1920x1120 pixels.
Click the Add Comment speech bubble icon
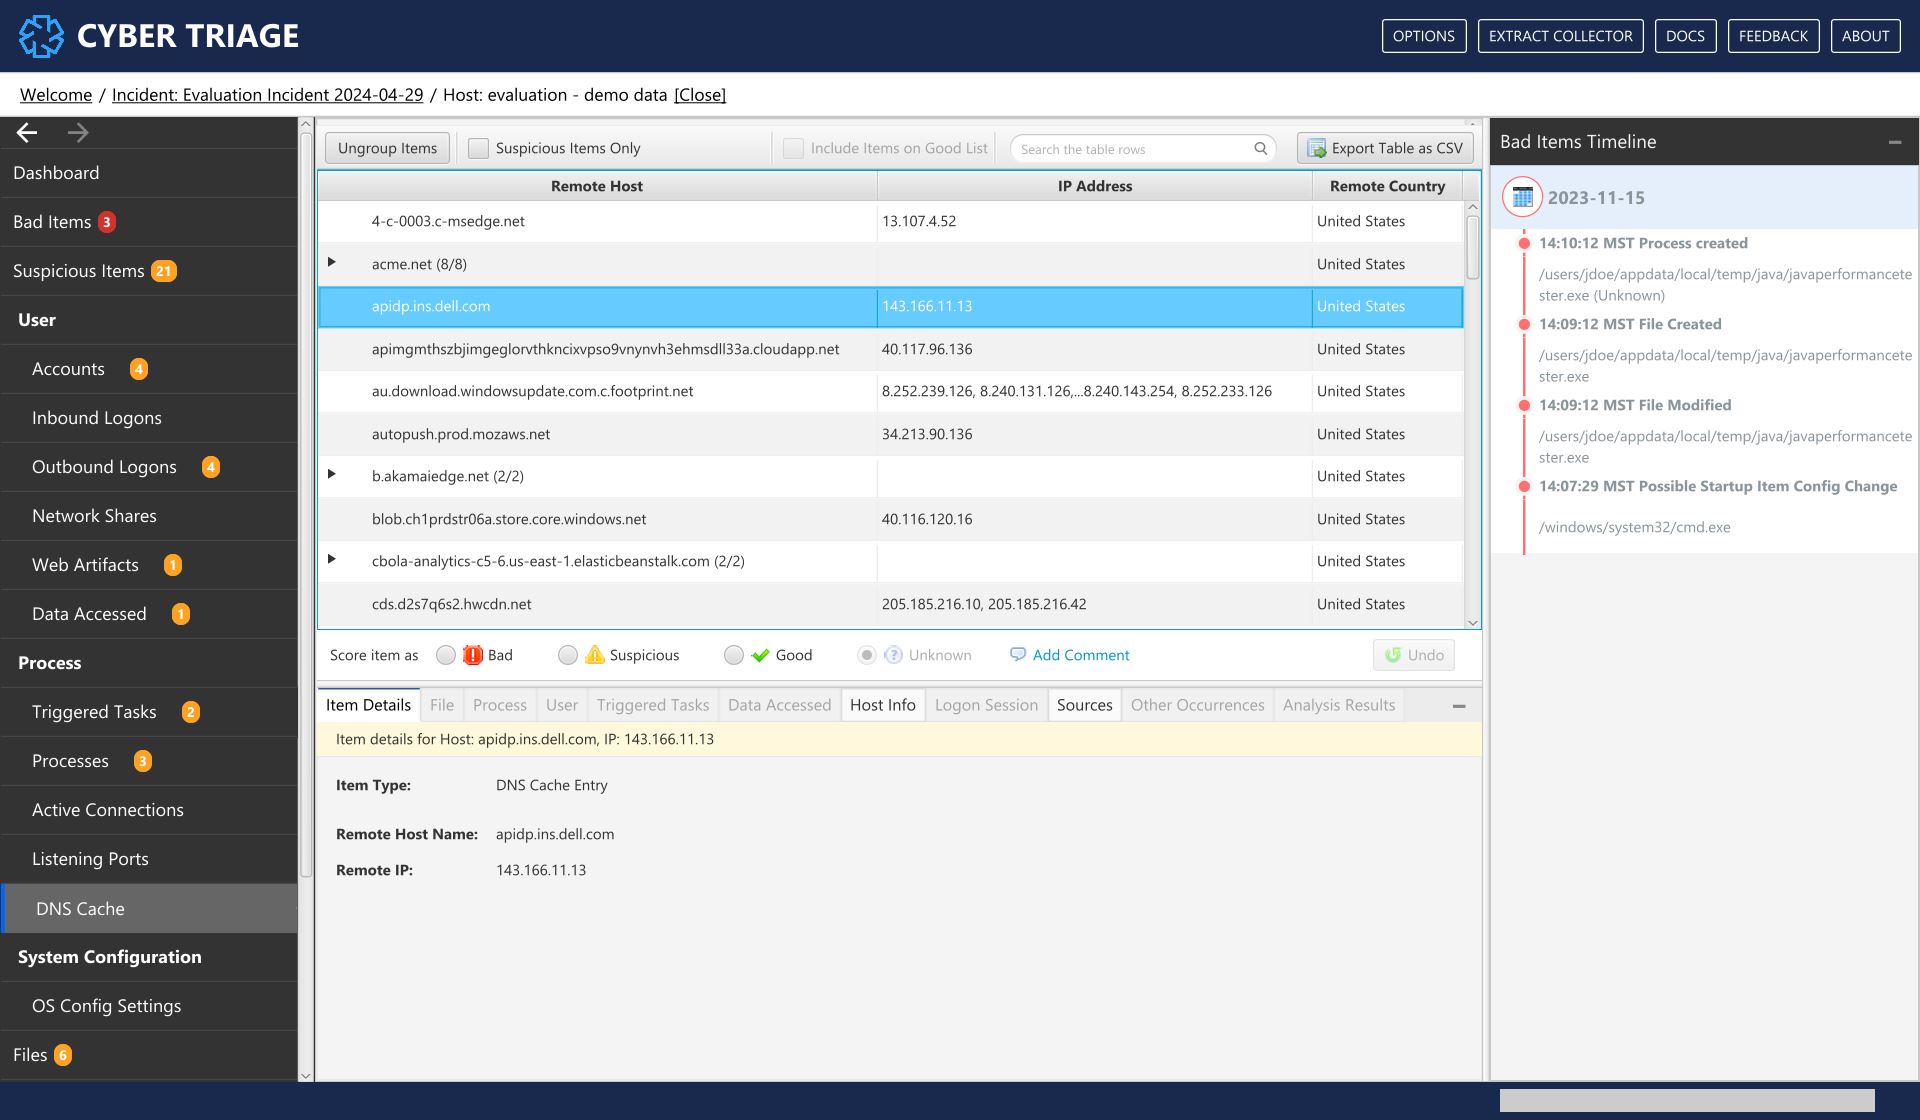[x=1017, y=655]
